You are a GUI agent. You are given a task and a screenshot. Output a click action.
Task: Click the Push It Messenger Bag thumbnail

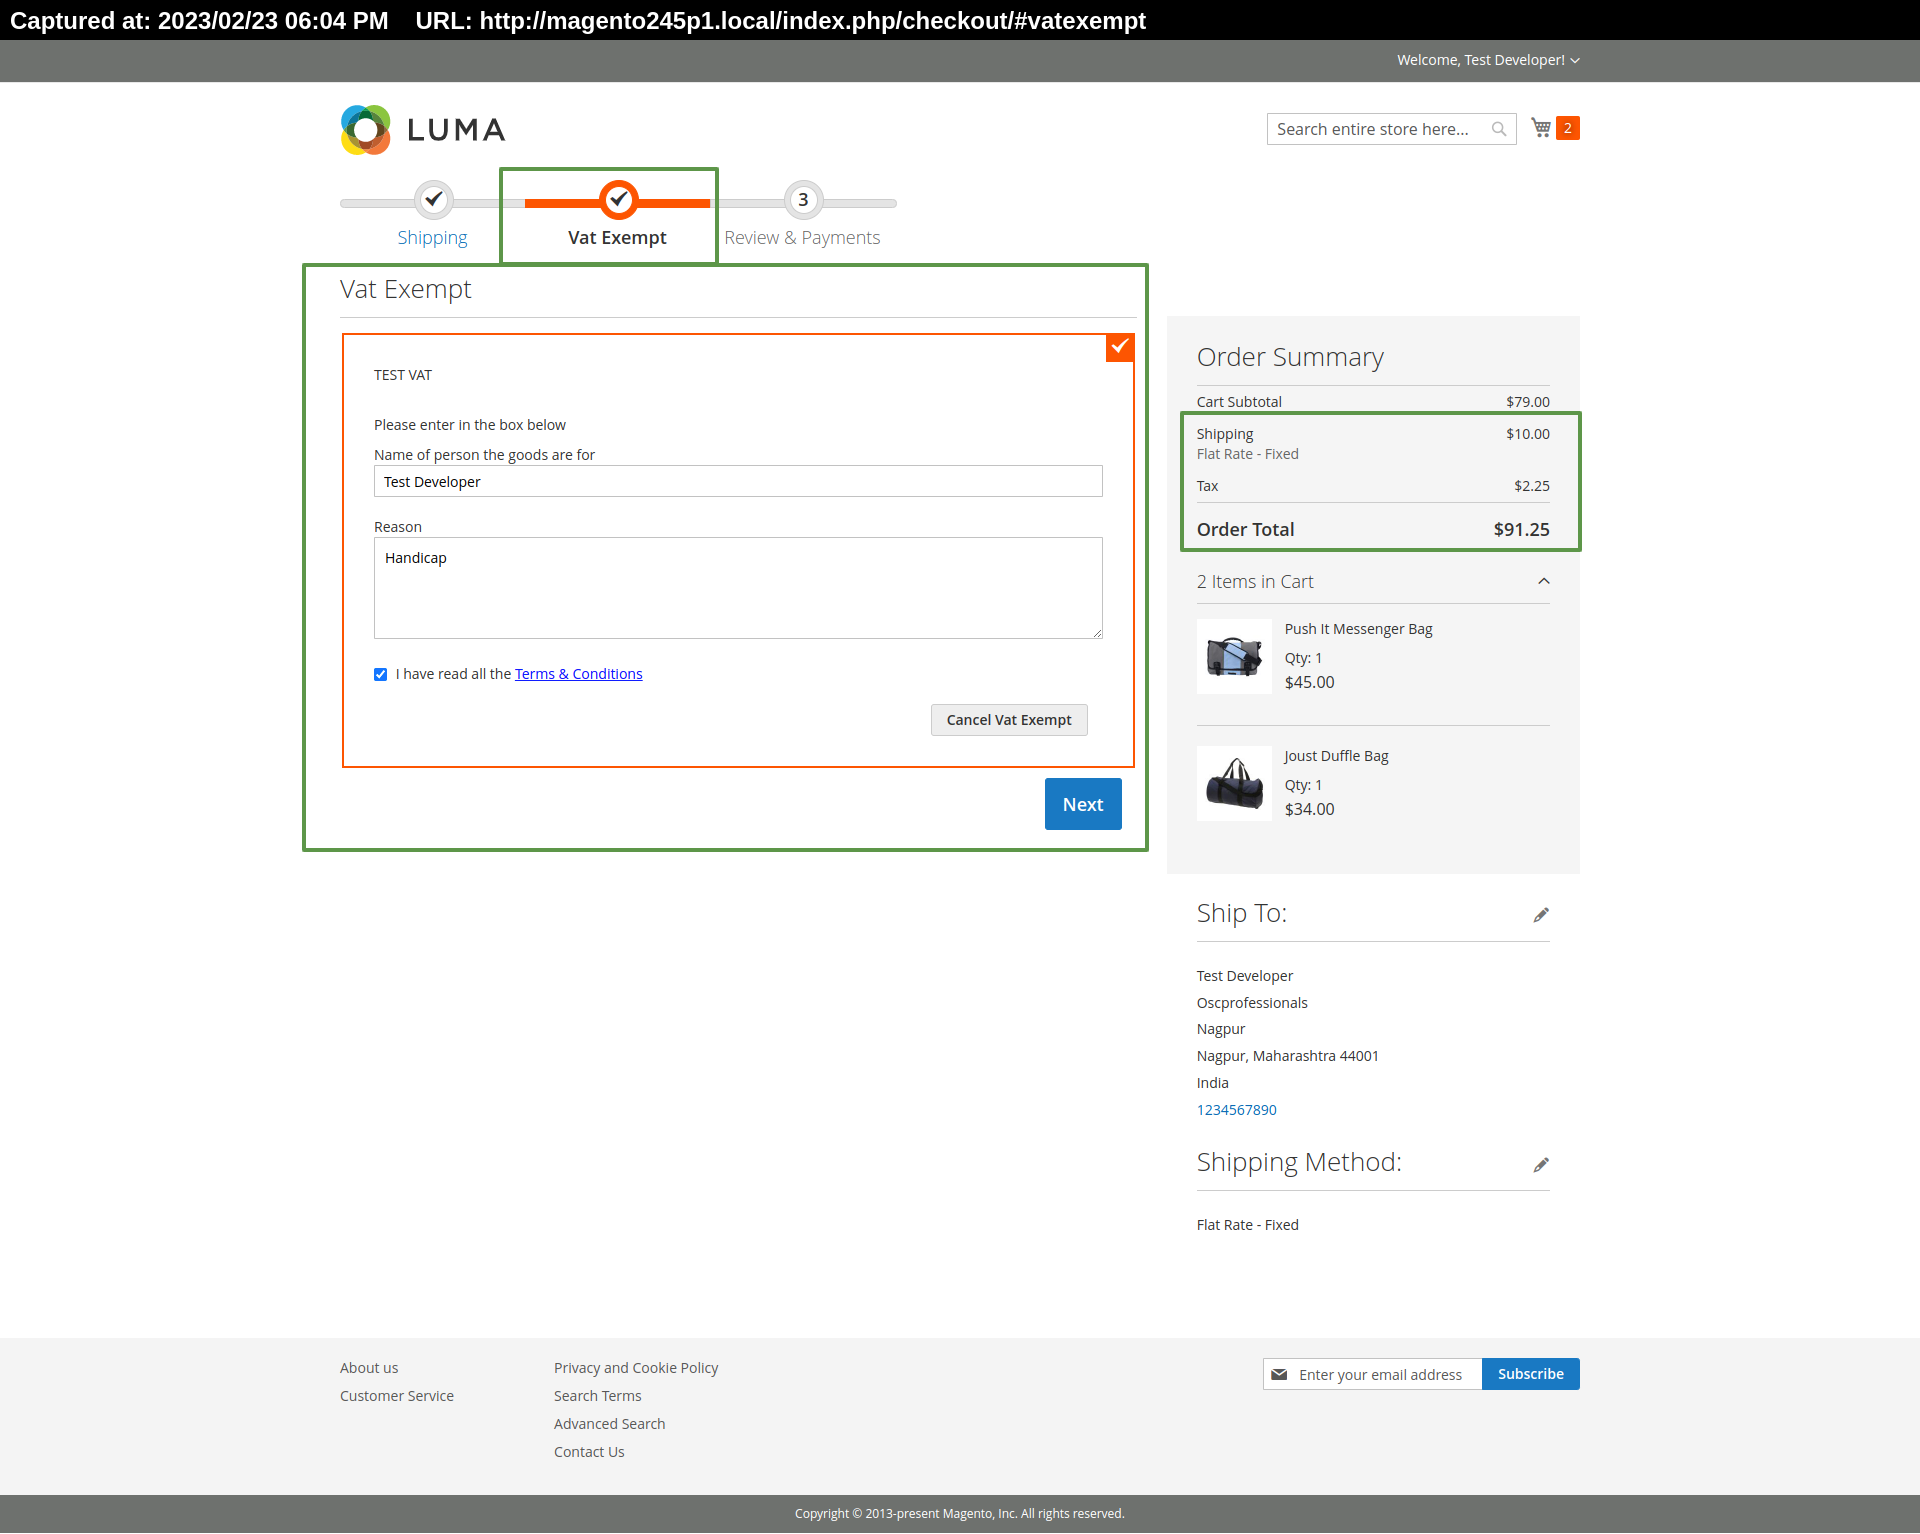pyautogui.click(x=1234, y=657)
